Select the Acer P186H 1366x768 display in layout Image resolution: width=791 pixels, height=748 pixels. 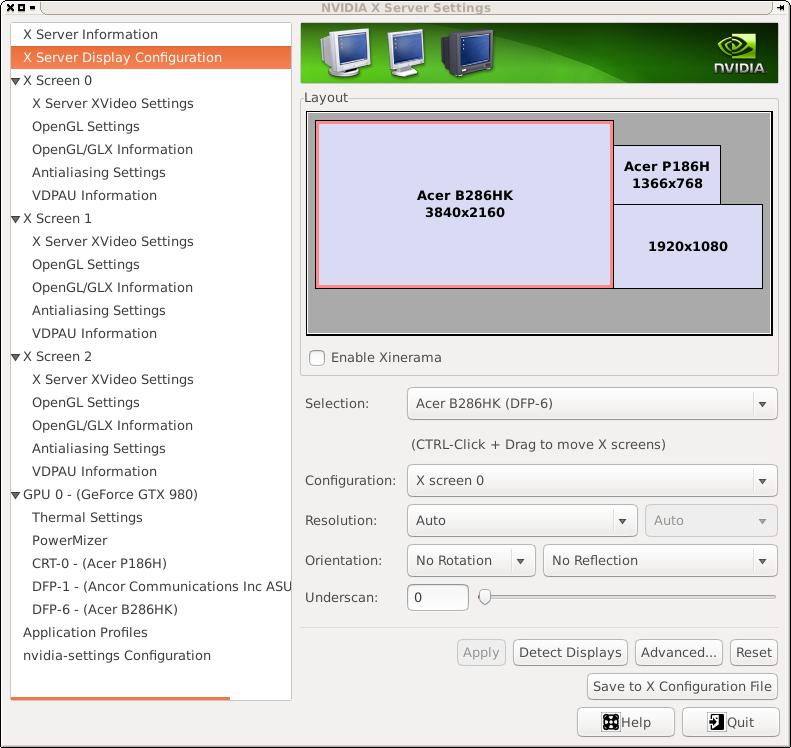[x=667, y=175]
